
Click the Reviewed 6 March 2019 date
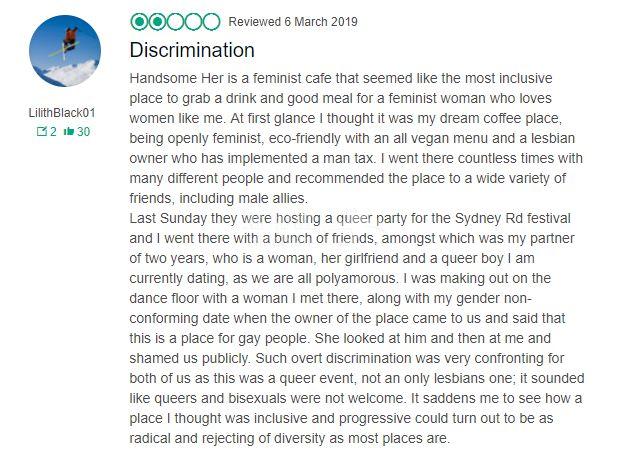pos(293,22)
